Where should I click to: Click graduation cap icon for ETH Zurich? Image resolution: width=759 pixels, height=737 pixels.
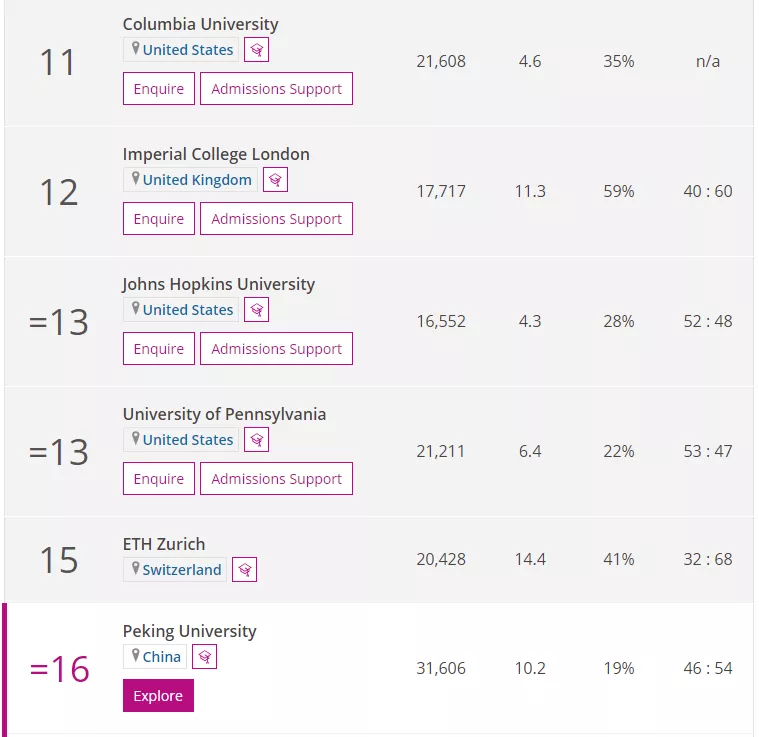click(245, 570)
